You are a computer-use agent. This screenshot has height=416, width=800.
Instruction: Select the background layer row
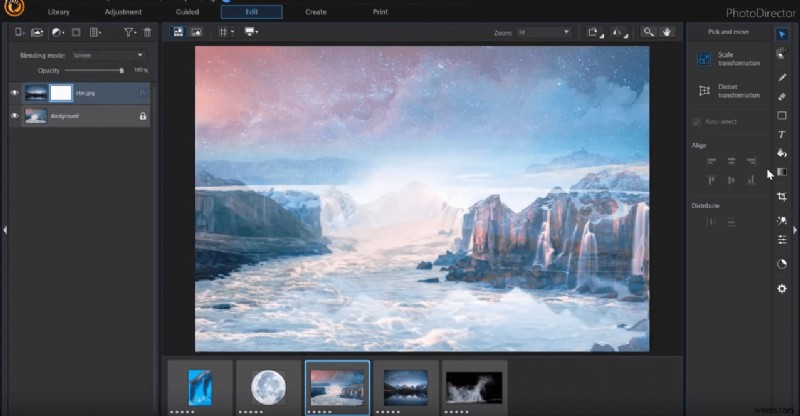click(80, 116)
